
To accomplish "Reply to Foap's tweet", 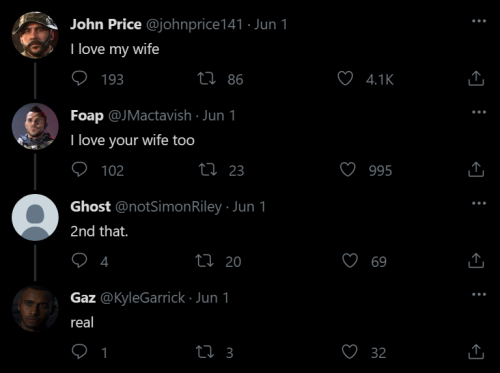I will (79, 170).
